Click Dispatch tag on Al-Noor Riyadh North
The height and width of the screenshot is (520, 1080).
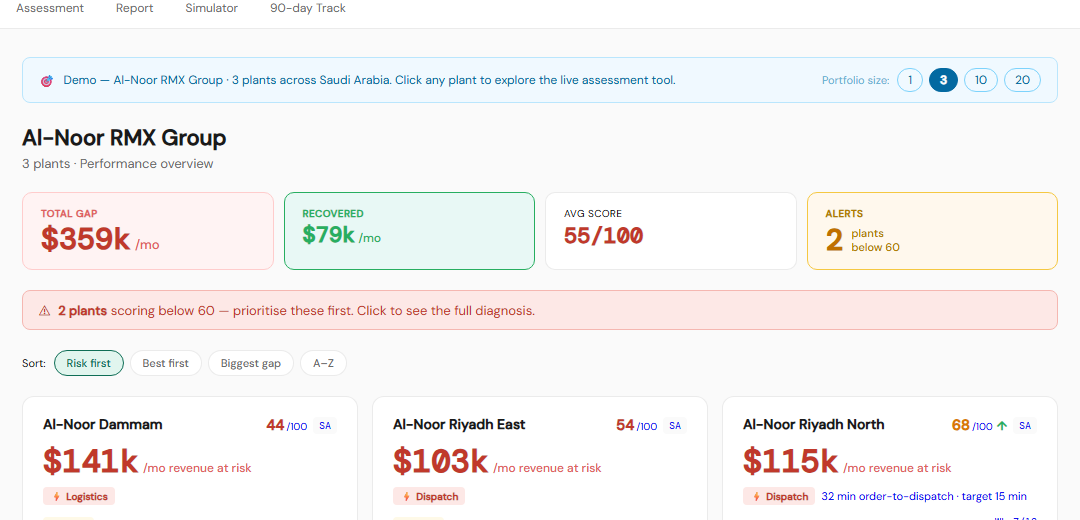[779, 496]
